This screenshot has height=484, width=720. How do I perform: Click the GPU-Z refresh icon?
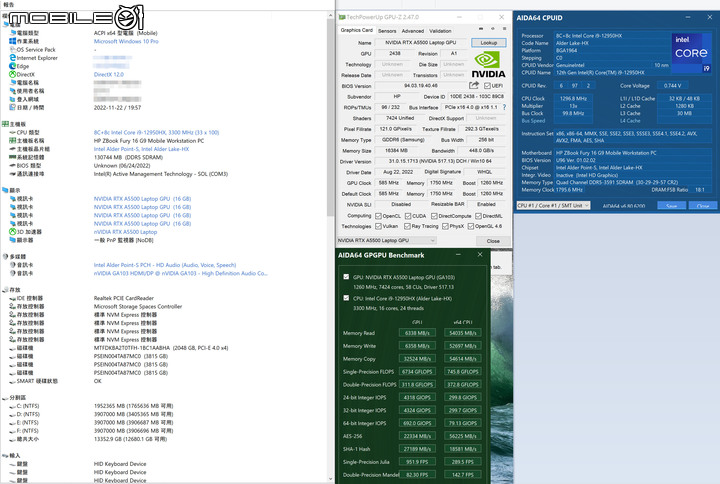(x=493, y=29)
